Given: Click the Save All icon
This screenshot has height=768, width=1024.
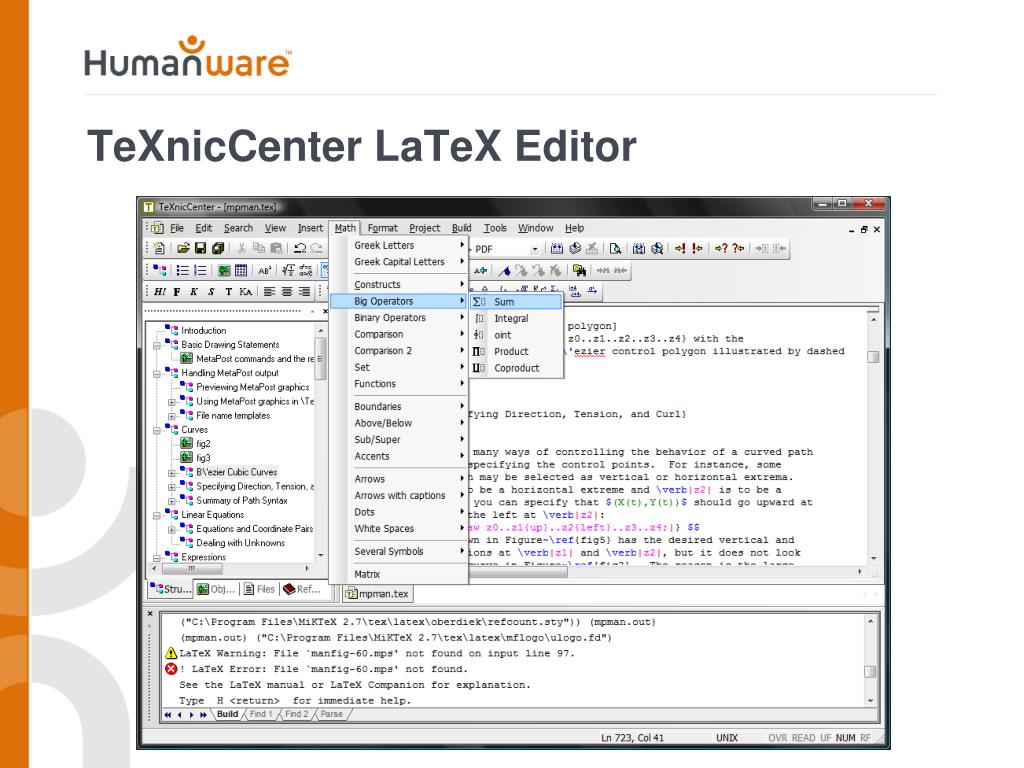Looking at the screenshot, I should (x=218, y=248).
